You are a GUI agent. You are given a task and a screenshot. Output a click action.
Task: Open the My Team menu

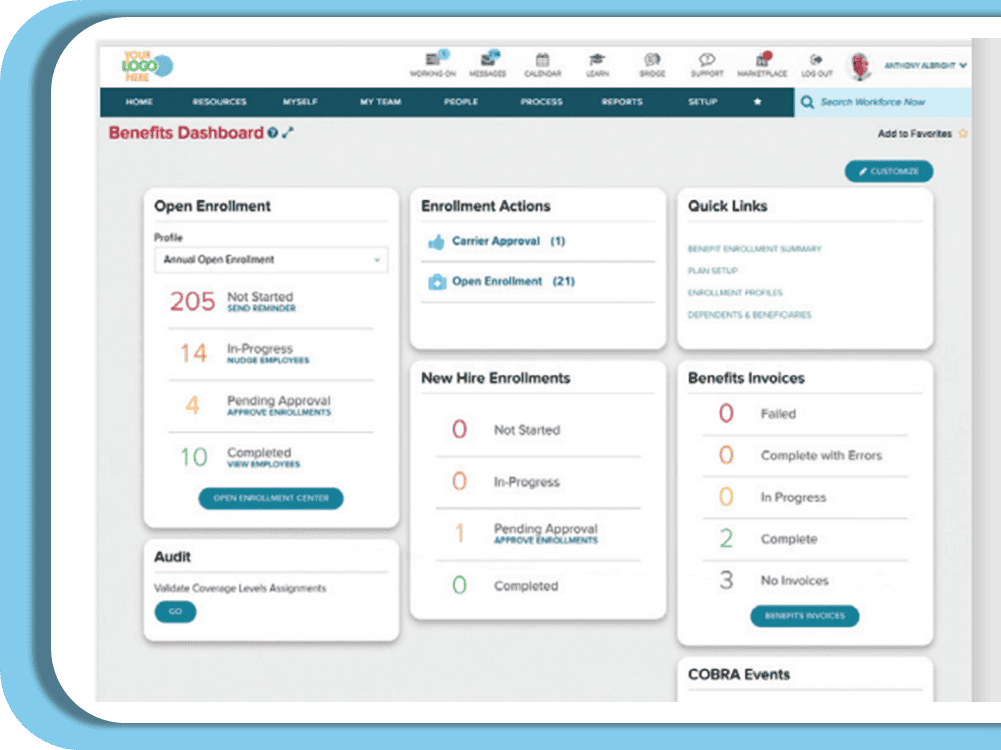[380, 102]
